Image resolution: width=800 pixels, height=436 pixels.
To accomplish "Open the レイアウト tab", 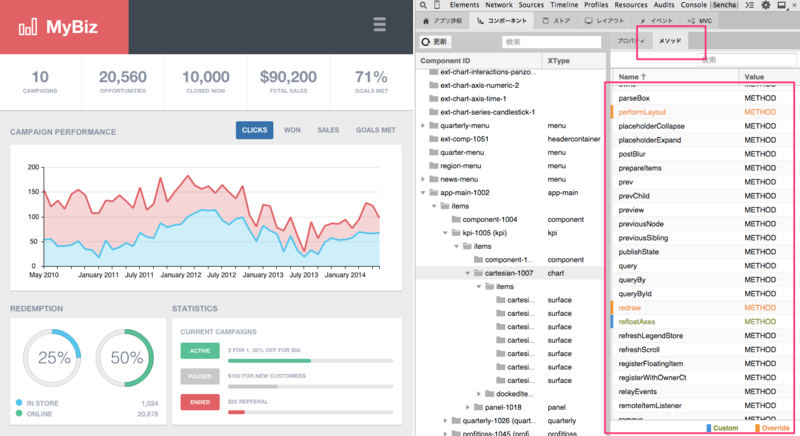I will (x=605, y=21).
